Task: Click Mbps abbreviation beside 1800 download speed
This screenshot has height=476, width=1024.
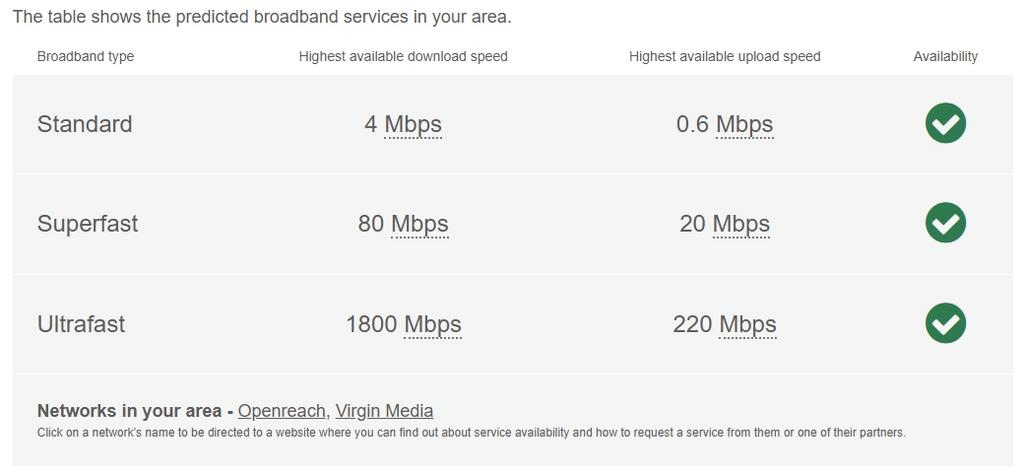Action: coord(432,324)
